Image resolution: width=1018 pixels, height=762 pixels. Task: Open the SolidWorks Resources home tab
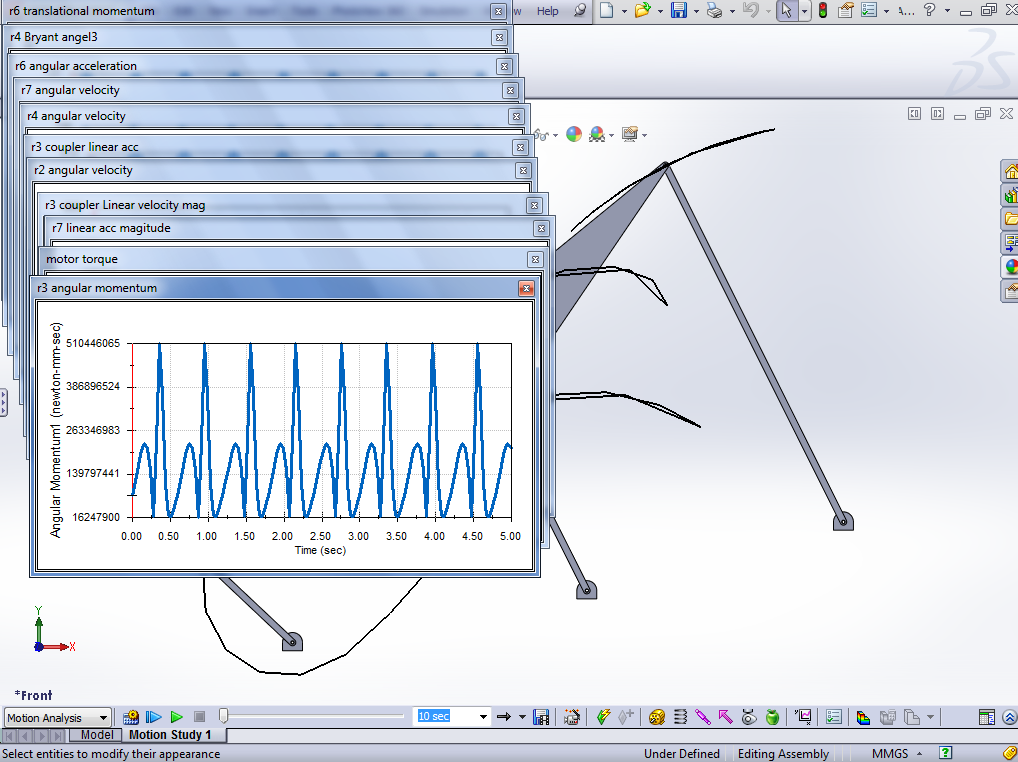pos(1010,171)
